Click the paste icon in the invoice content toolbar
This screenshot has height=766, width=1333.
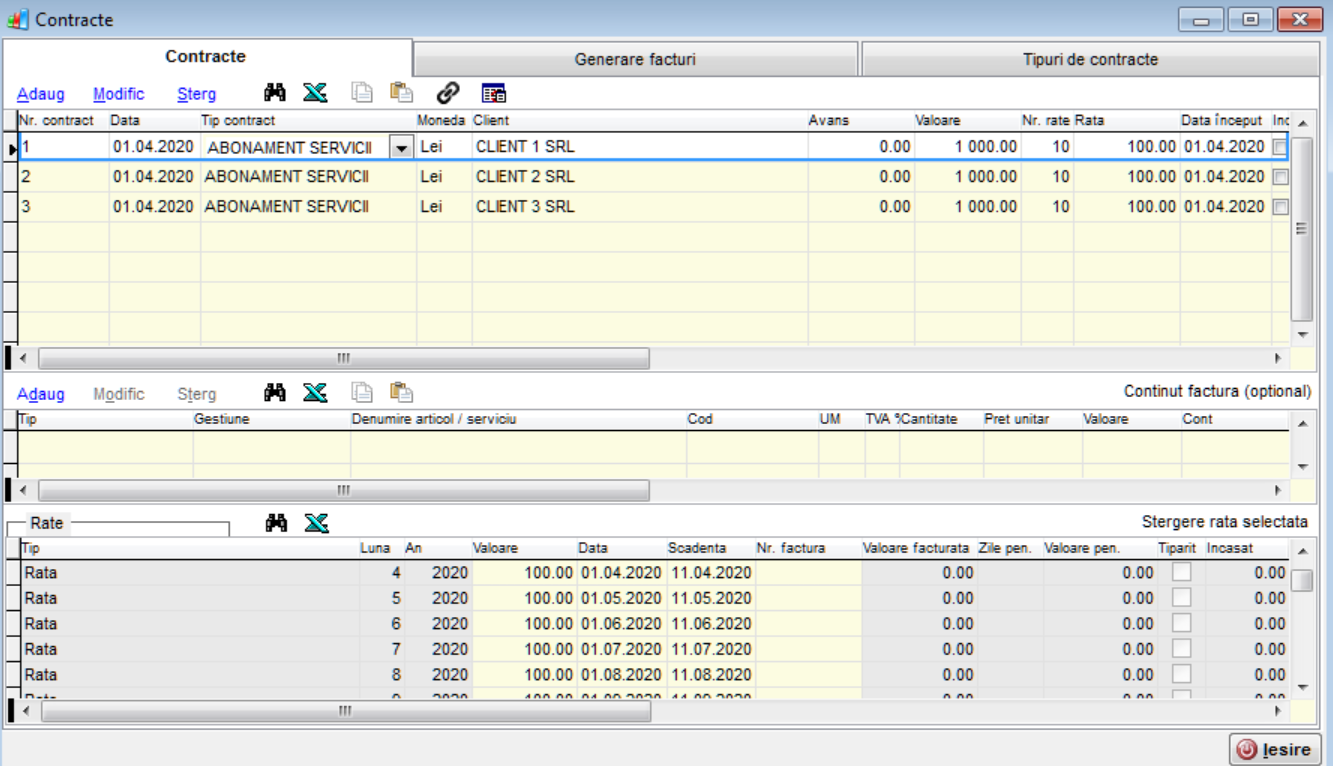[401, 393]
